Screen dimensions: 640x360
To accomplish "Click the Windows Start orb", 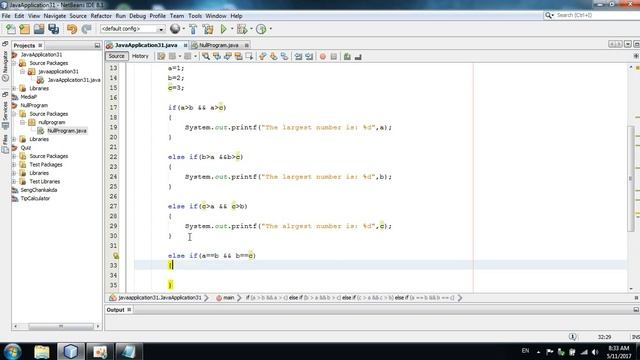I will tap(12, 351).
